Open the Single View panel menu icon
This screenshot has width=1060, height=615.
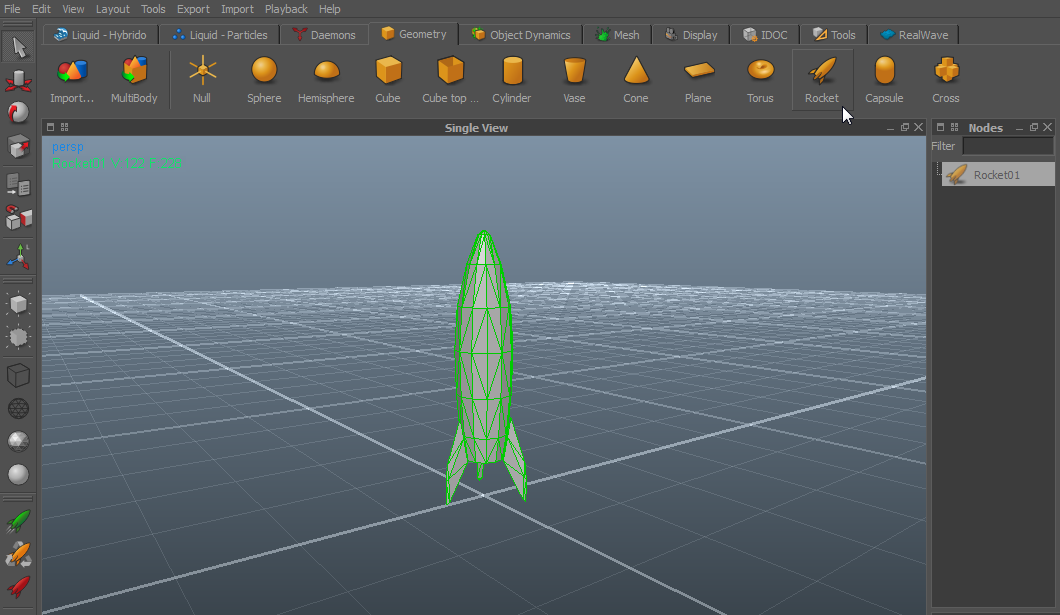(52, 128)
